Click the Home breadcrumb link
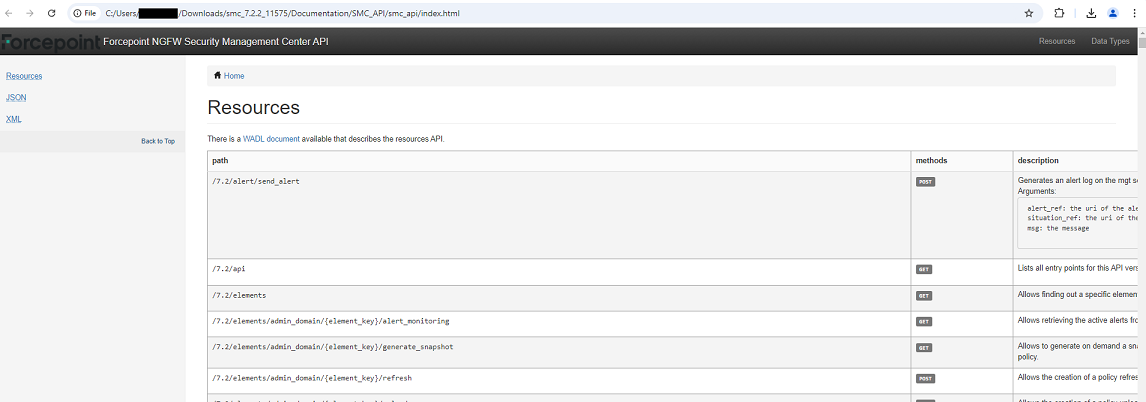The image size is (1146, 402). click(234, 76)
